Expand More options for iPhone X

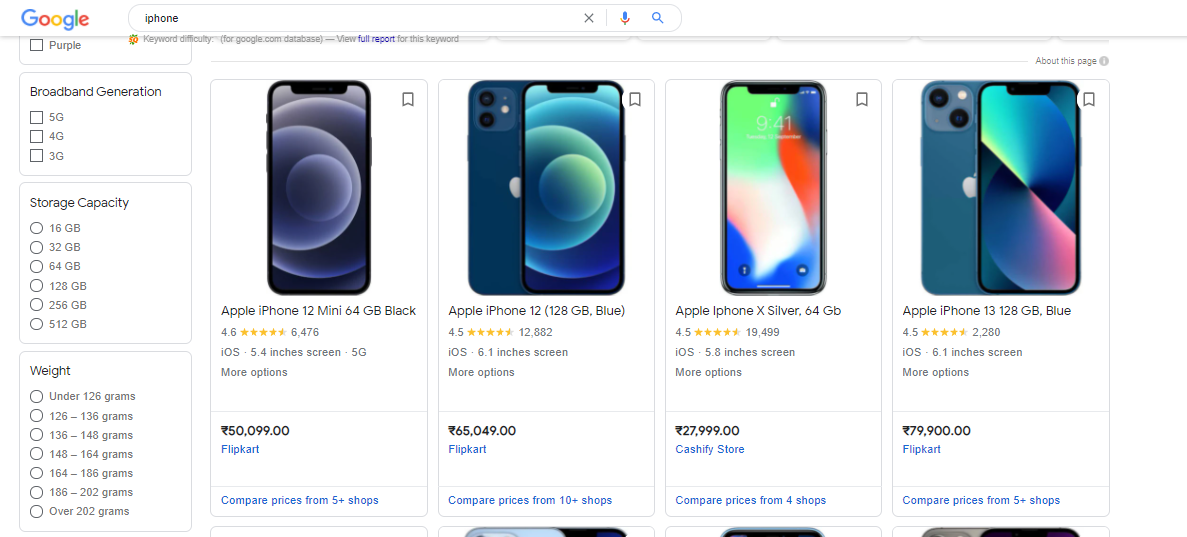709,373
